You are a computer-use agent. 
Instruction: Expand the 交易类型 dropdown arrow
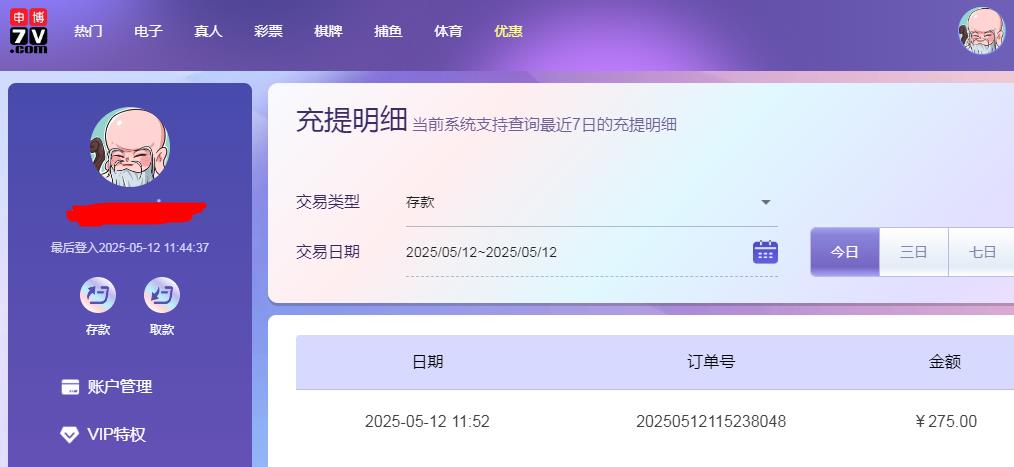(x=766, y=202)
